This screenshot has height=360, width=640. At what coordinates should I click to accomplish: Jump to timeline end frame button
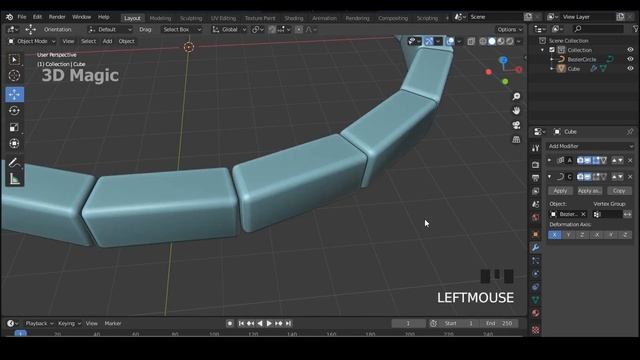pos(288,323)
